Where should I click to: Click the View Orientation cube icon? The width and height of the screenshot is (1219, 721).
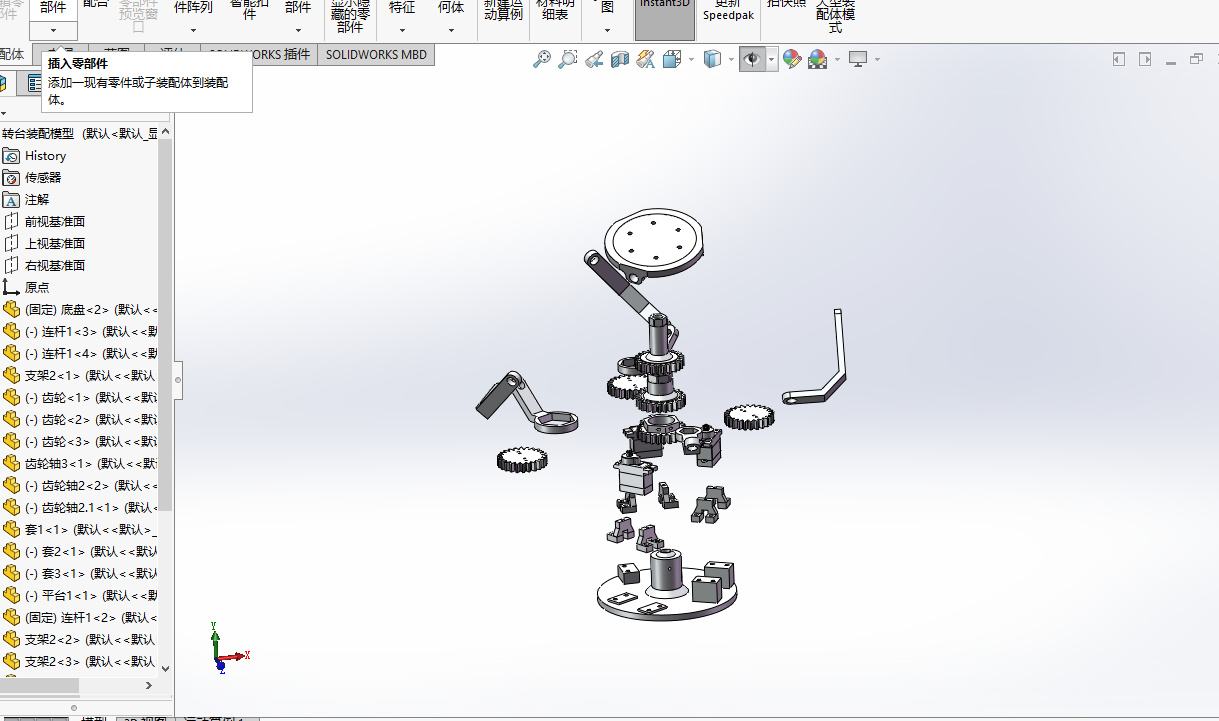[x=672, y=59]
